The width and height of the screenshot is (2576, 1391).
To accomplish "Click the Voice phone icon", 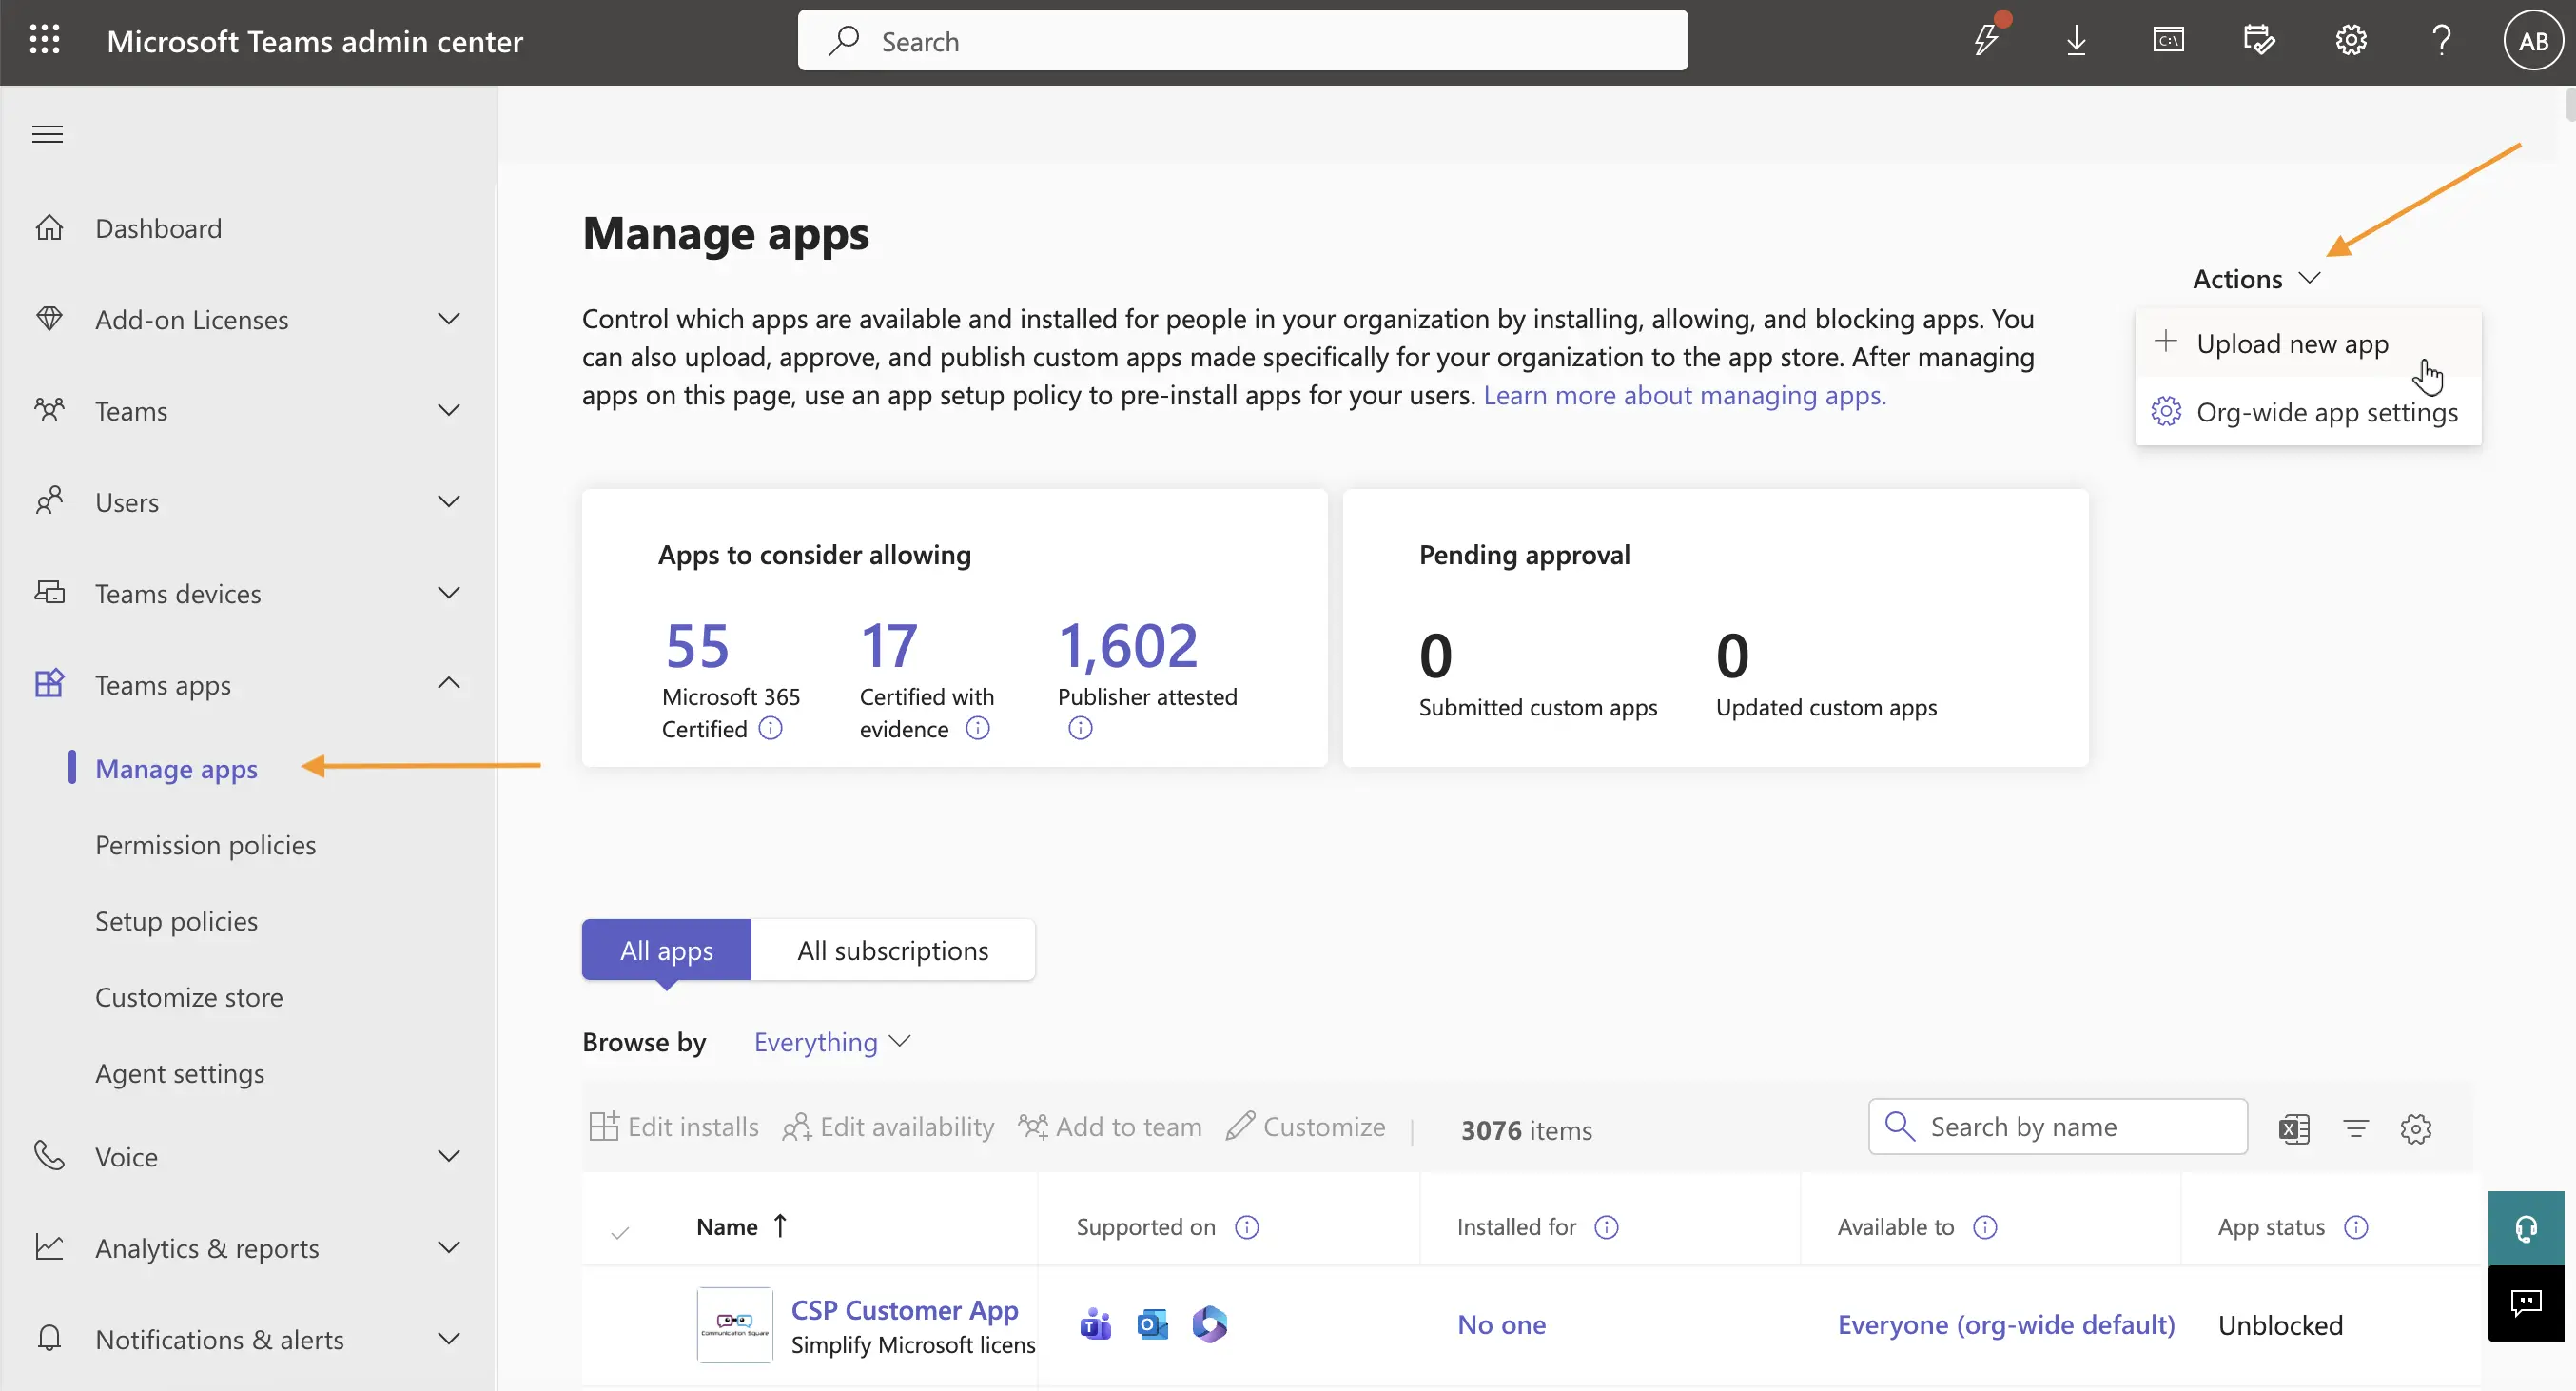I will tap(49, 1155).
